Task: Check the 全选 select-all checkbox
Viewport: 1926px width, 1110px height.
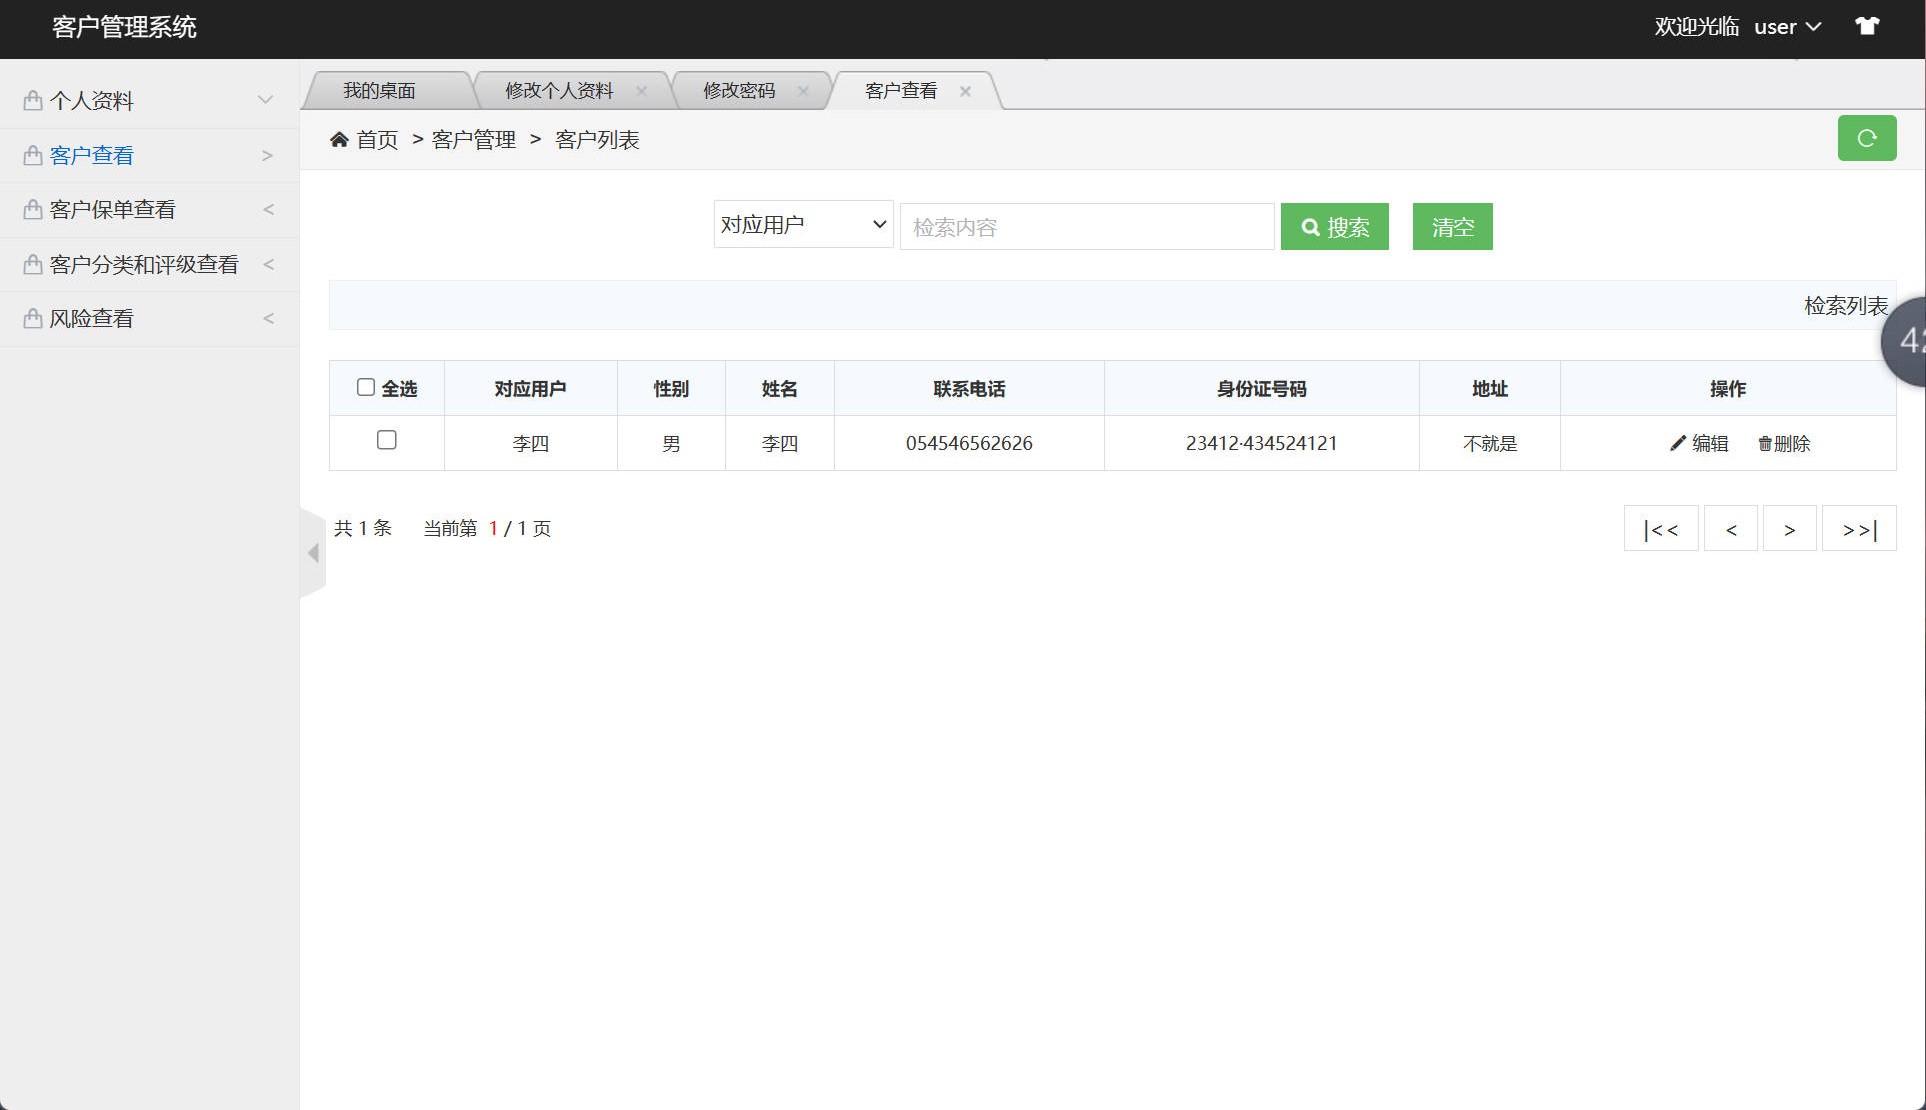Action: (365, 386)
